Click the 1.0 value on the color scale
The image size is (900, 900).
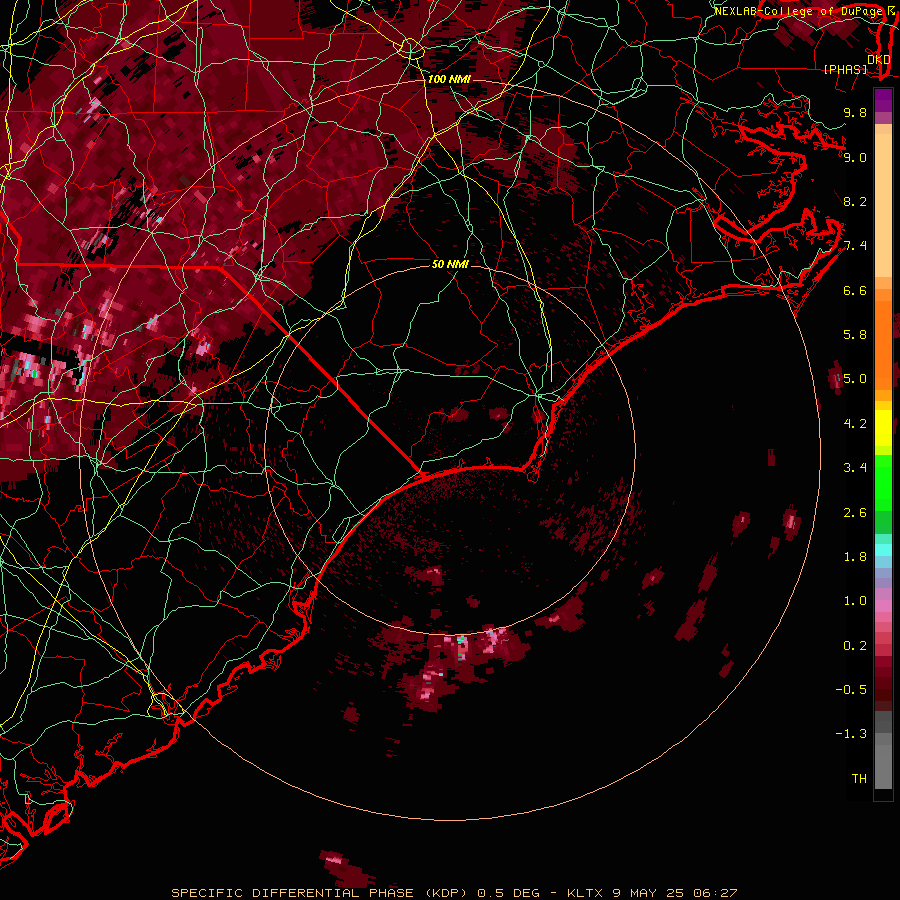[855, 601]
